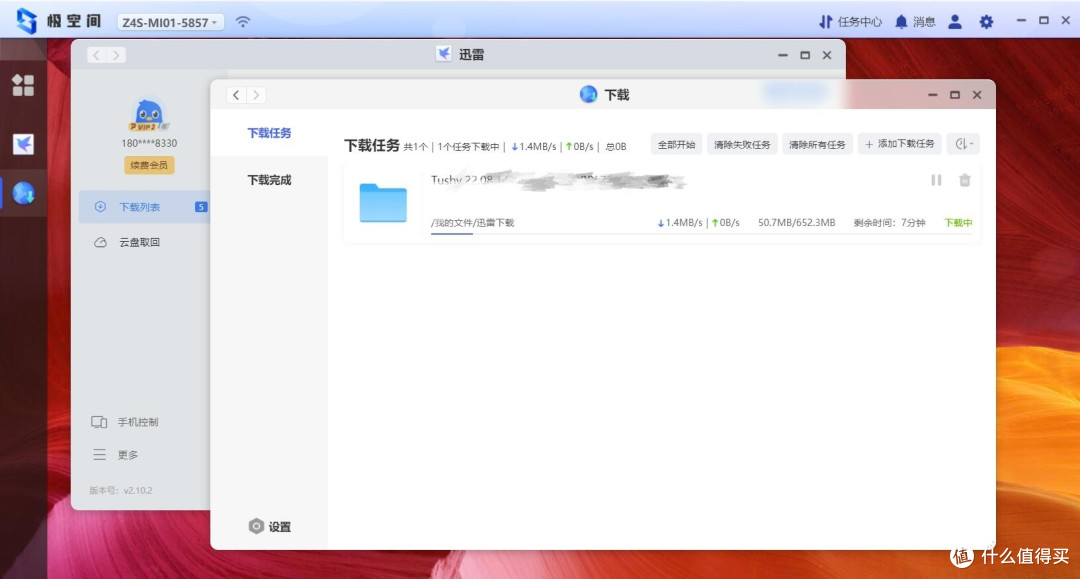Maximize the 下载 window
Viewport: 1080px width, 579px height.
coord(955,95)
